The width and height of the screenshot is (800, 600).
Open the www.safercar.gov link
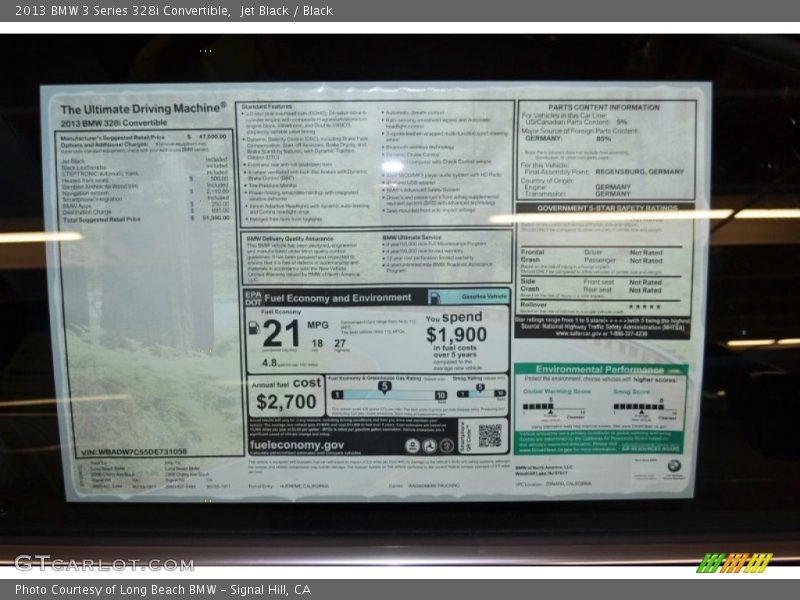click(577, 333)
